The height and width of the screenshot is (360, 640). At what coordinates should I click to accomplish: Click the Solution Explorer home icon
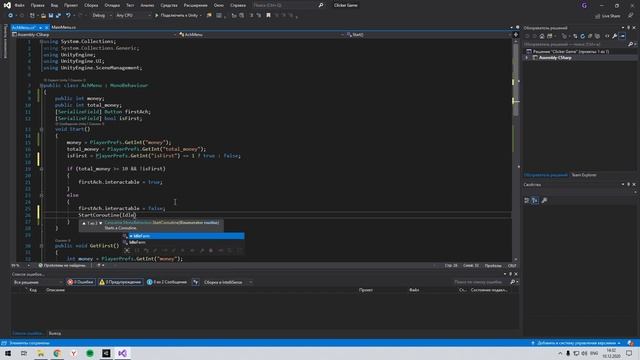click(542, 36)
